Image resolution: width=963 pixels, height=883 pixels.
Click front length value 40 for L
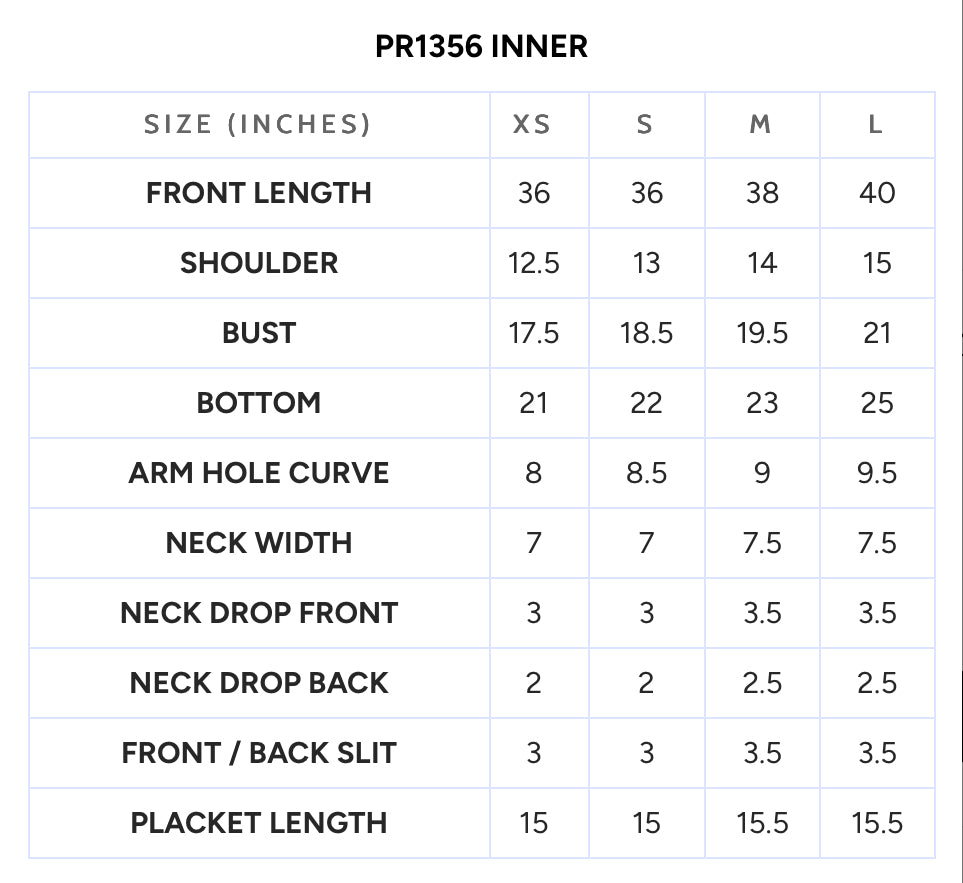(x=877, y=193)
